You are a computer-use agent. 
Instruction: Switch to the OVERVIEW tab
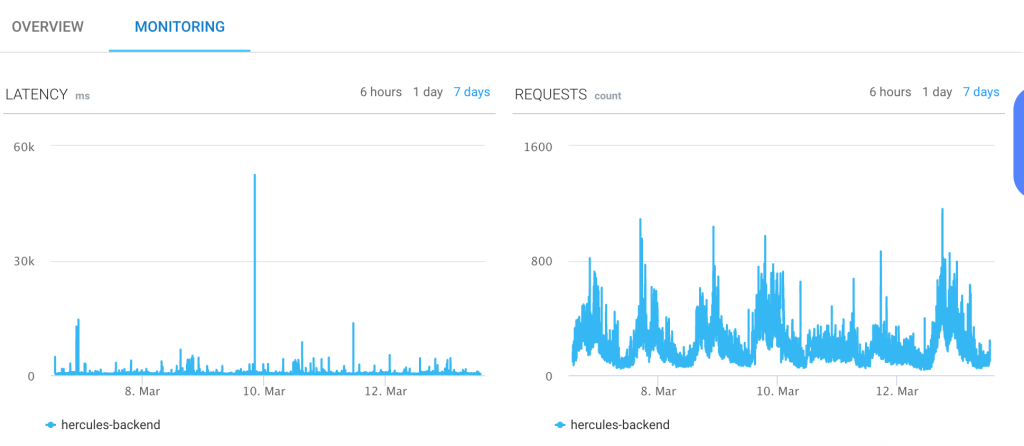click(47, 27)
